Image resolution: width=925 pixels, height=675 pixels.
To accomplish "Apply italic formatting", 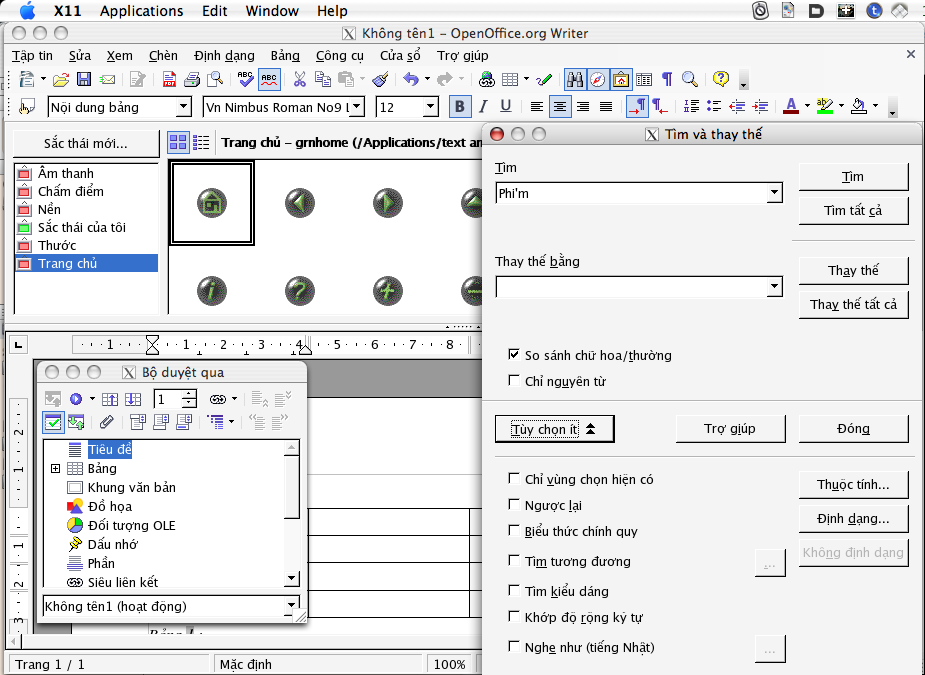I will pyautogui.click(x=483, y=107).
